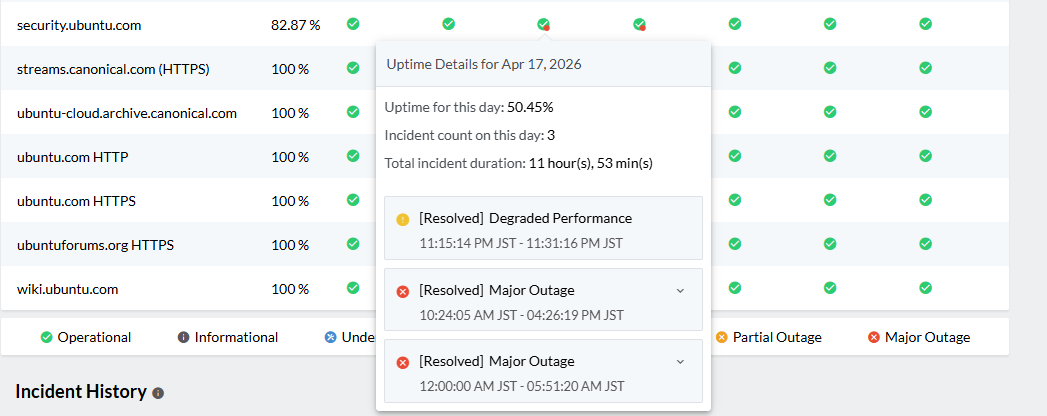Click 100 % uptime for streams.canonical.com

(290, 69)
